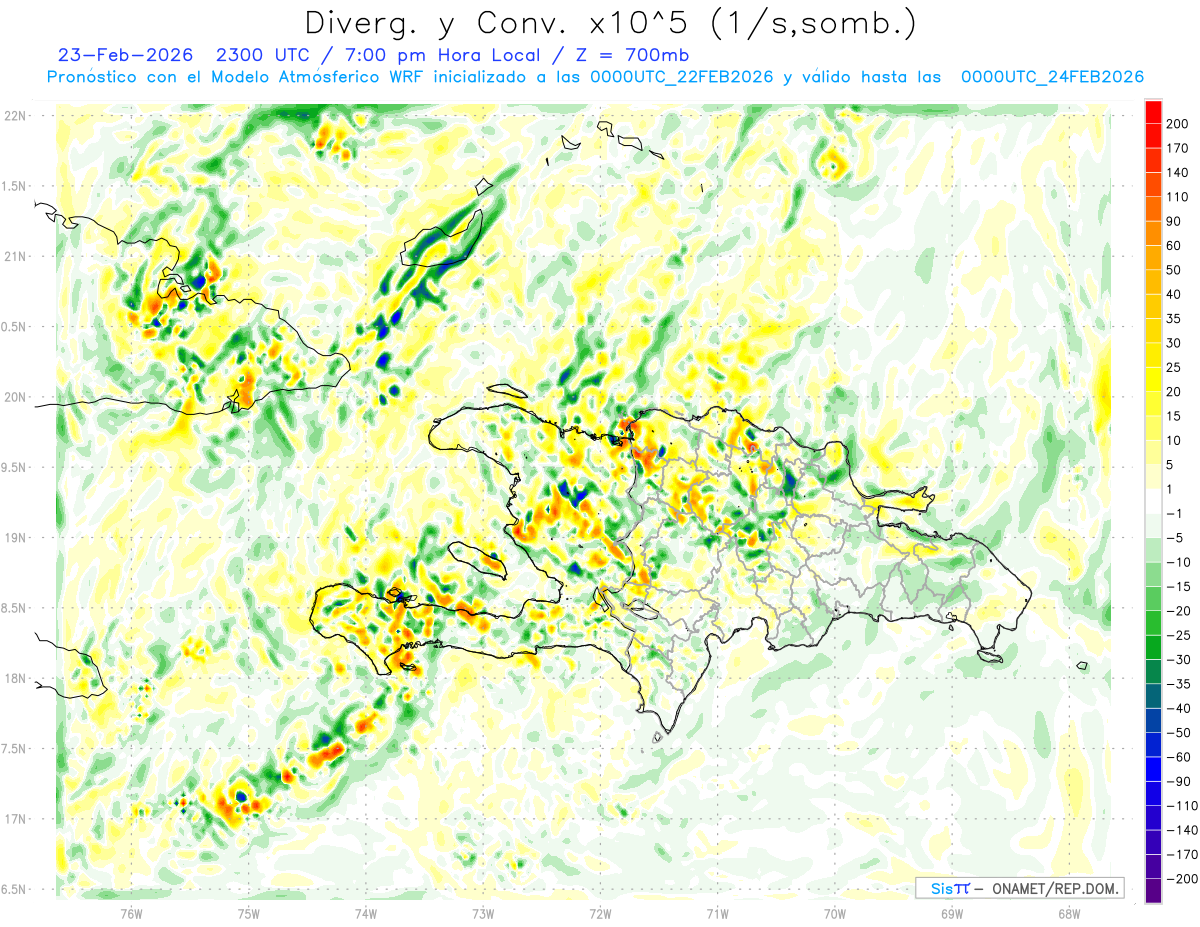The height and width of the screenshot is (927, 1200).
Task: Click the '0000UTC_22FEB2026' initialization timestamp
Action: point(682,77)
